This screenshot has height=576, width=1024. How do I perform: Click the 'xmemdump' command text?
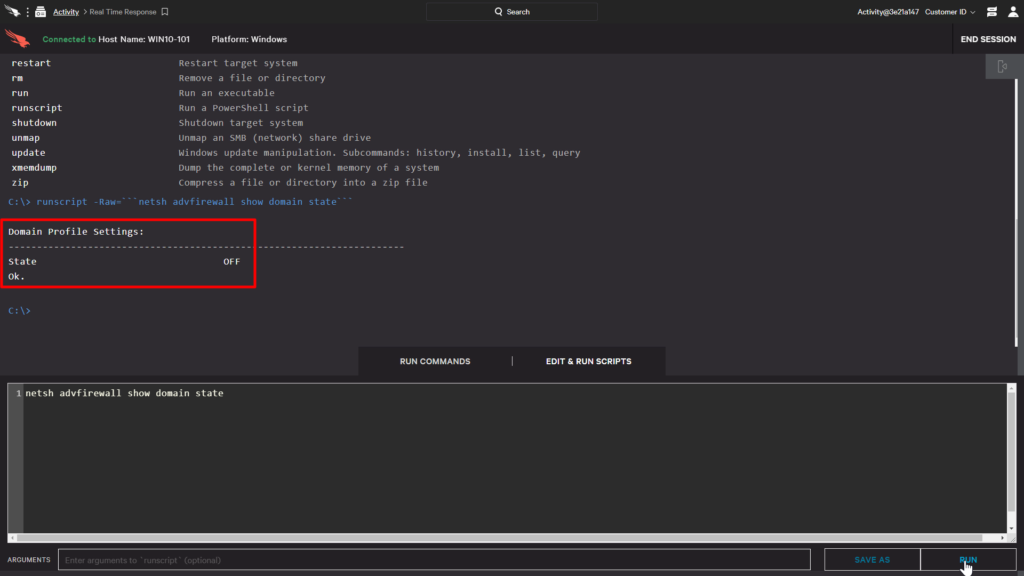(34, 168)
